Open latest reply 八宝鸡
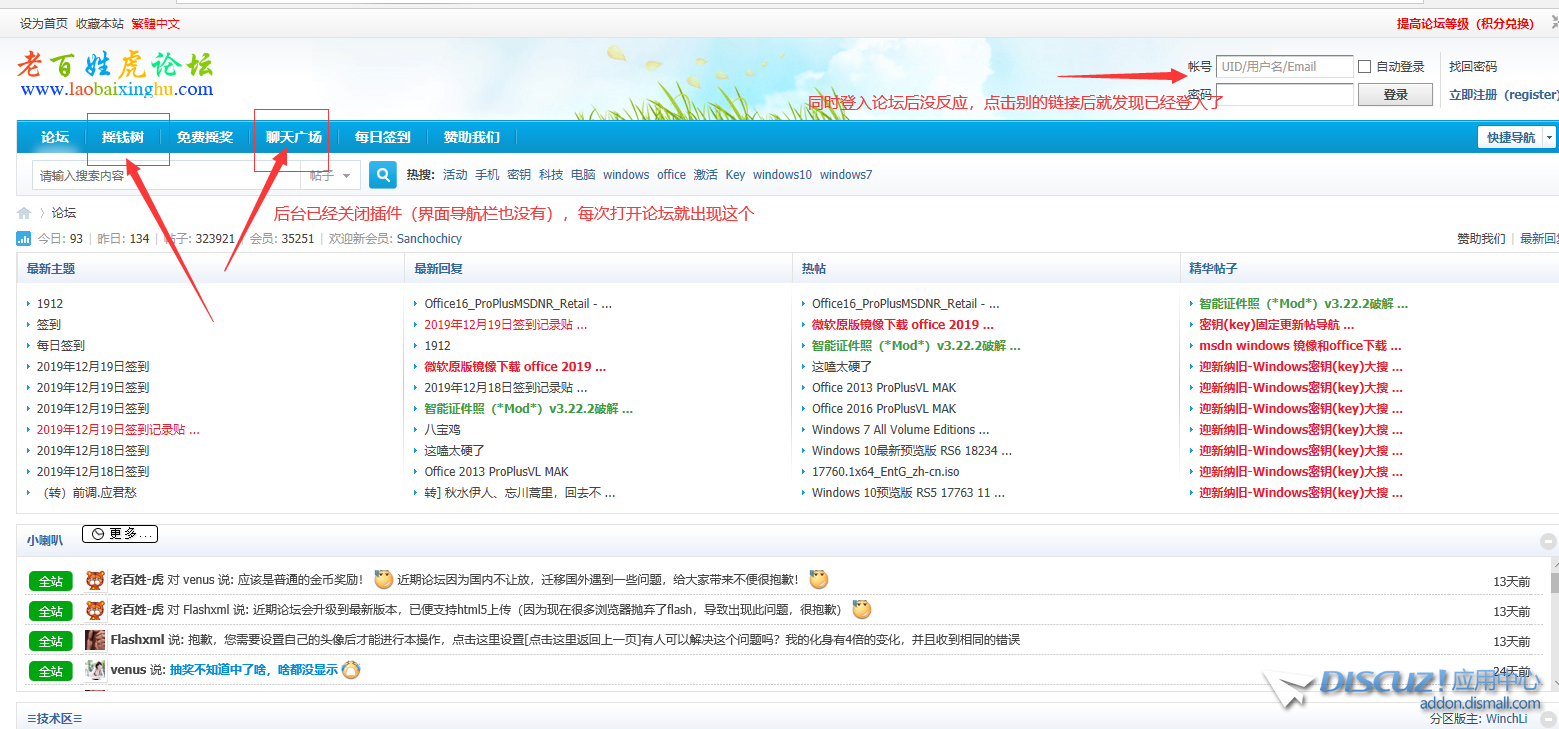This screenshot has height=729, width=1559. 442,430
